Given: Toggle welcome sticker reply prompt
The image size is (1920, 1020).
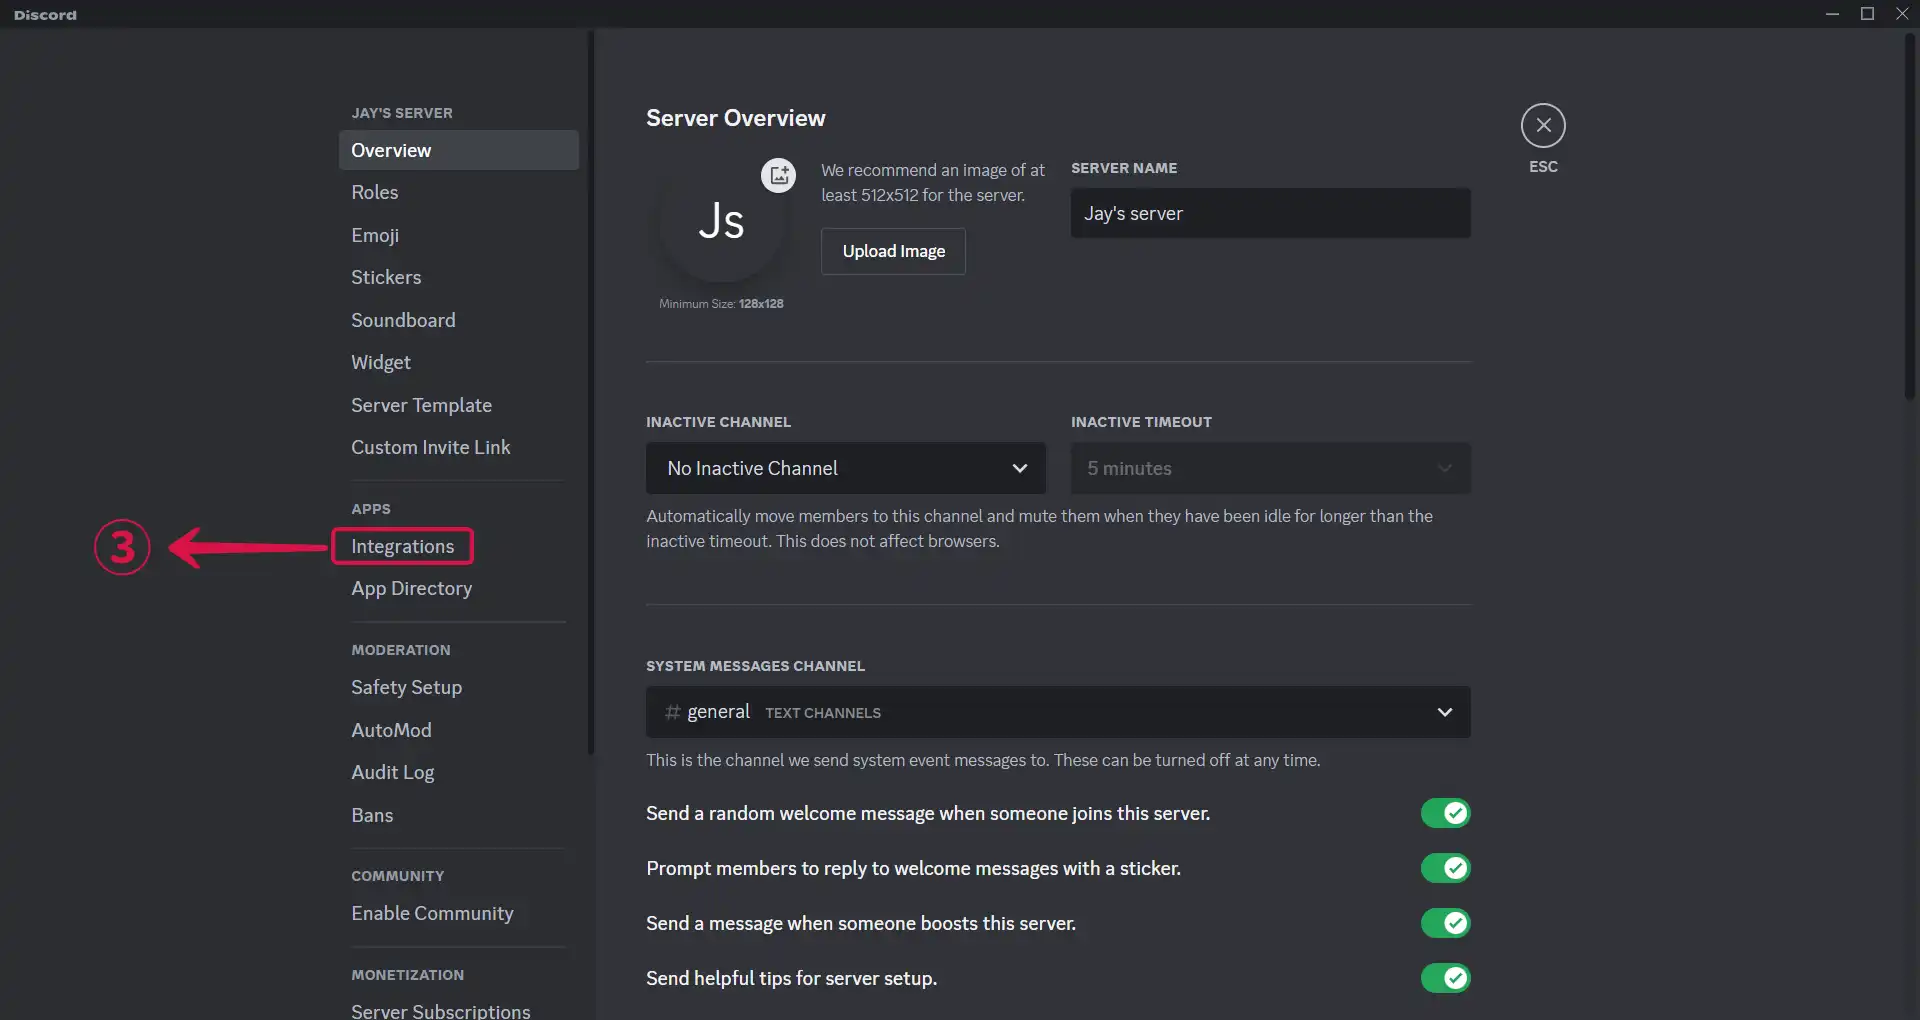Looking at the screenshot, I should (1445, 868).
